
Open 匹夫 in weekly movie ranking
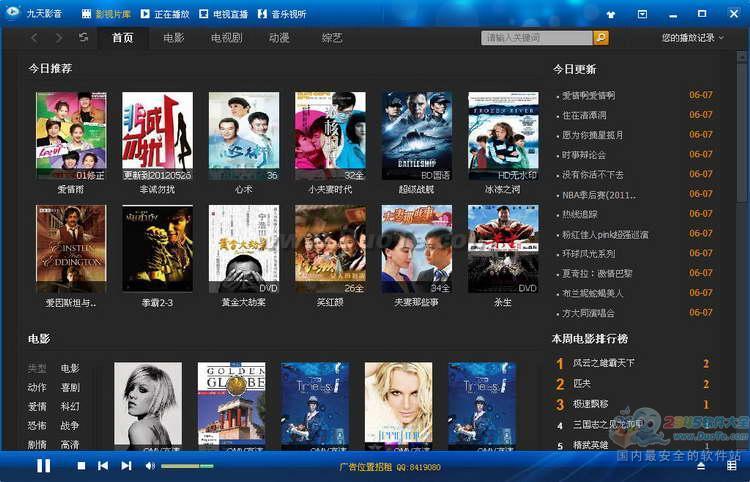pyautogui.click(x=582, y=383)
